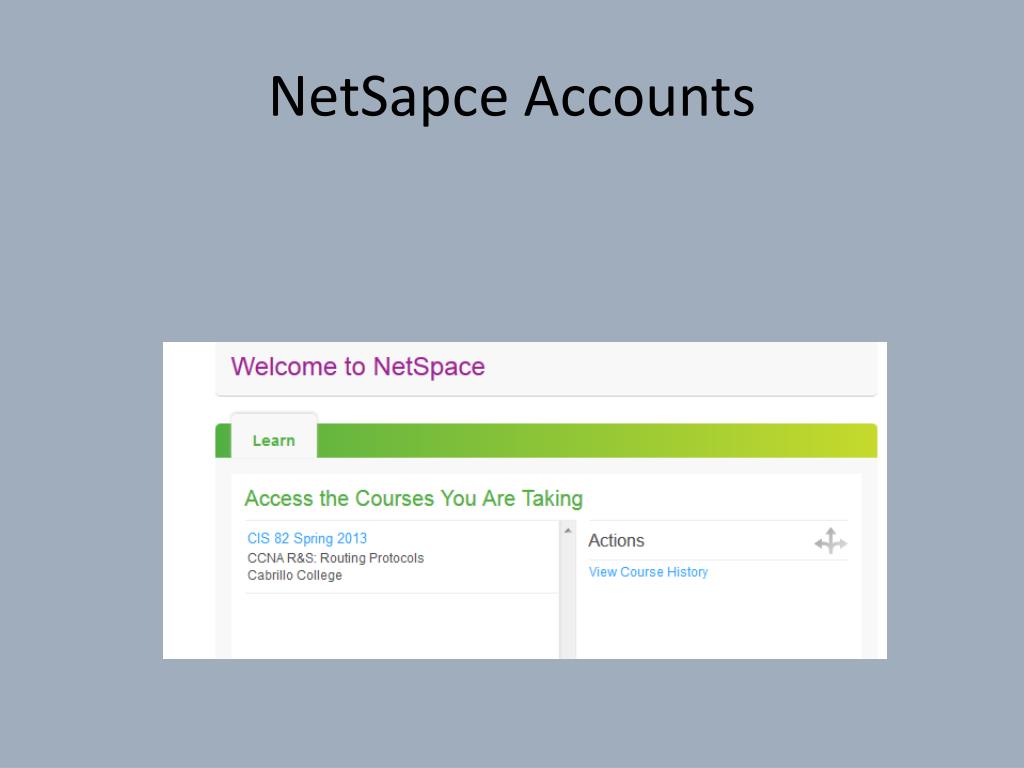
Task: Click empty area under View Course History
Action: click(x=718, y=619)
